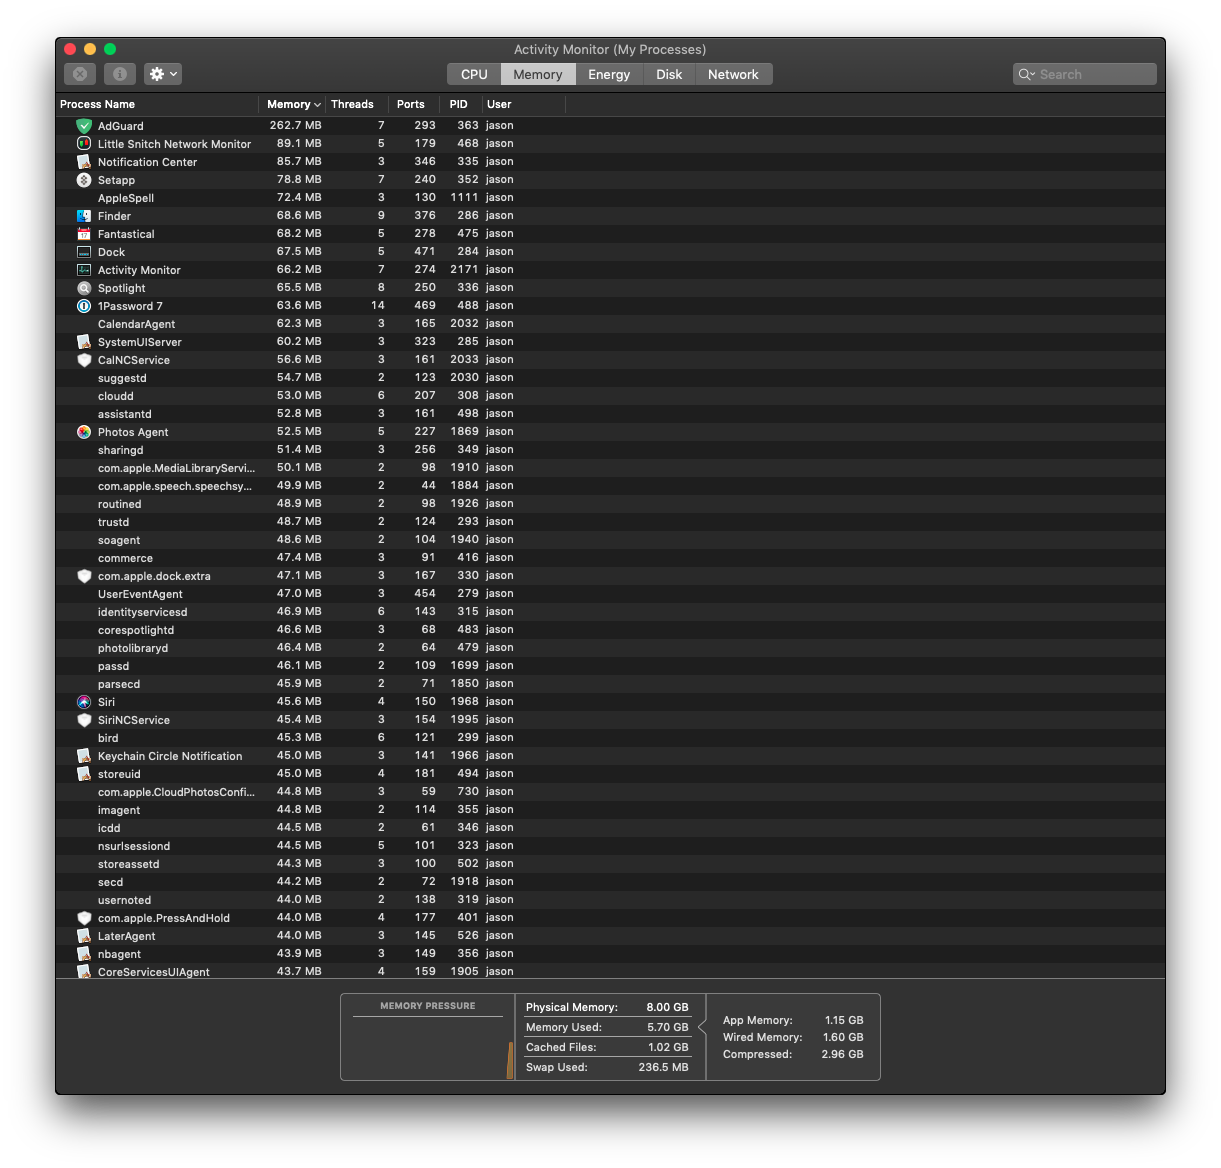Click the Little Snitch Network Monitor icon
The image size is (1221, 1168).
(84, 144)
